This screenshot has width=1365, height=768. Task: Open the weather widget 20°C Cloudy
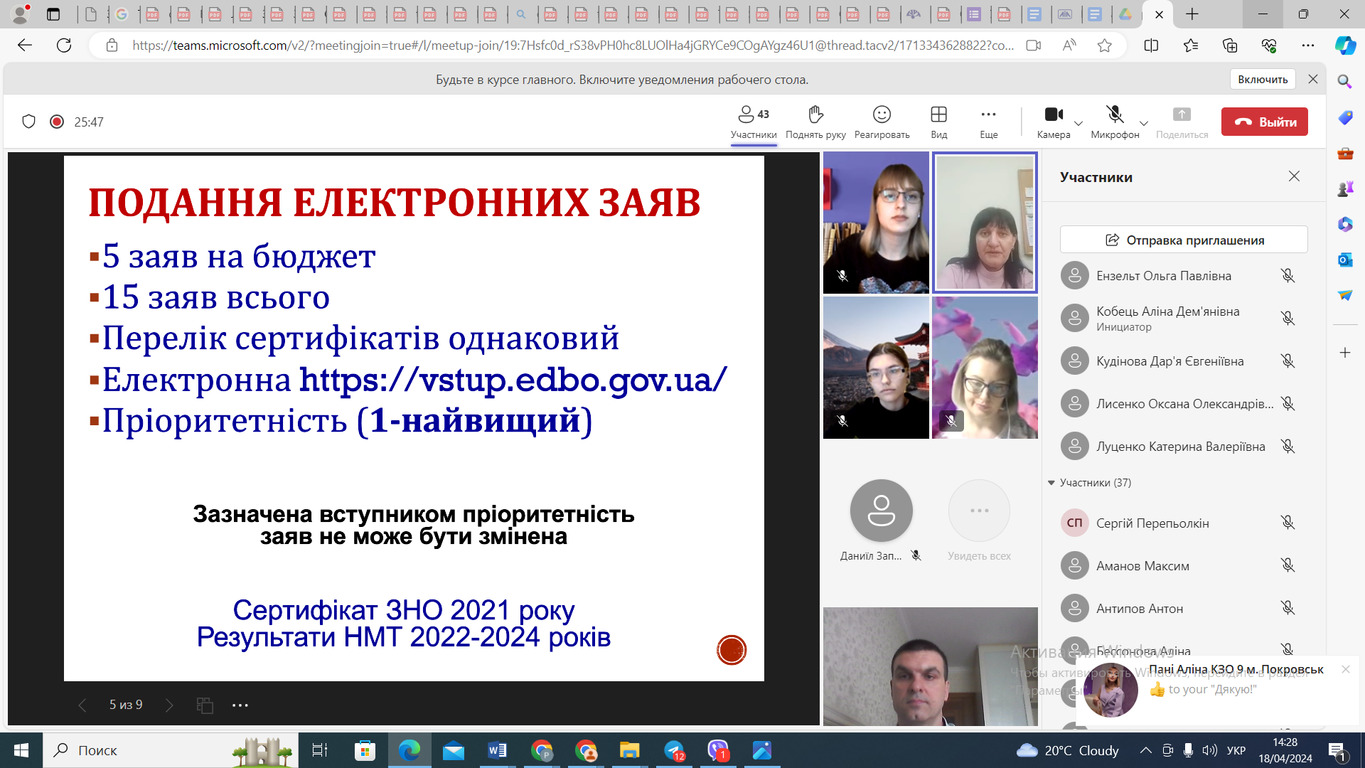pyautogui.click(x=1068, y=750)
